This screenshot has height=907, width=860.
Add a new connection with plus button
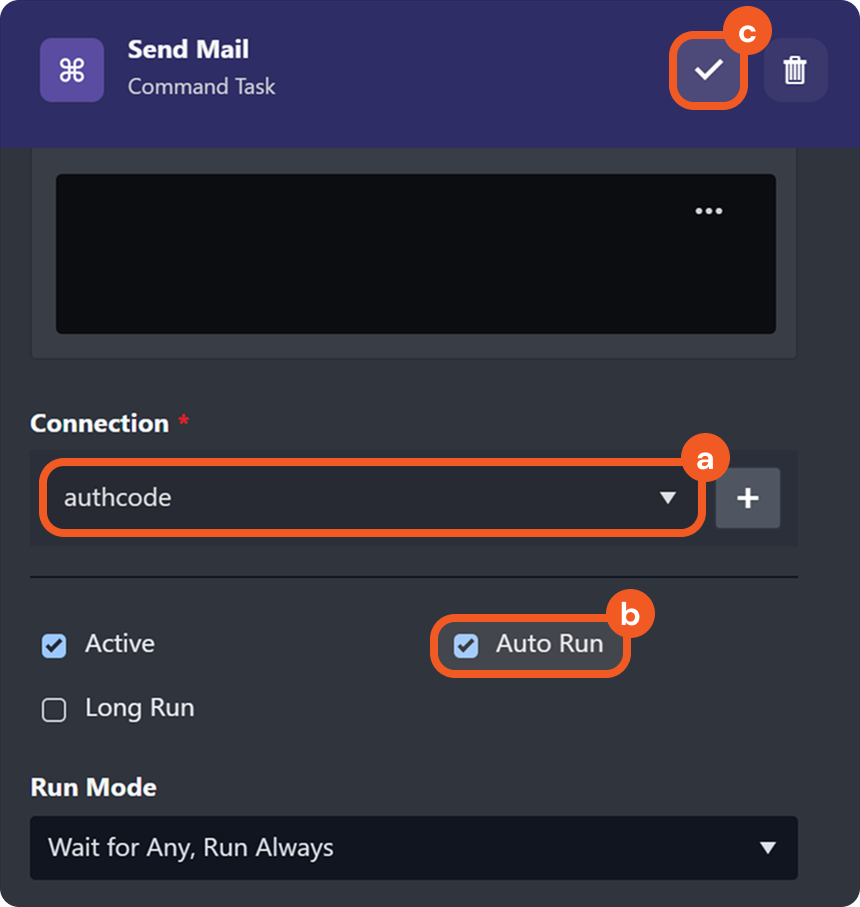pos(748,498)
